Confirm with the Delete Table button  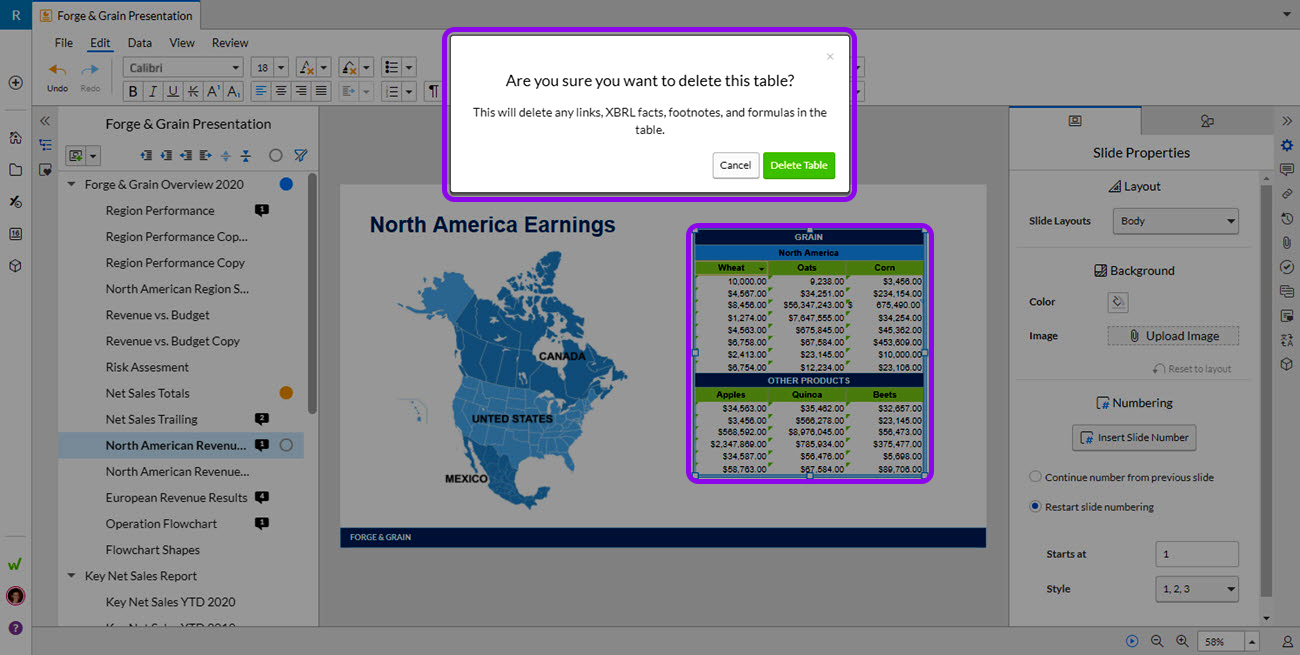point(798,166)
